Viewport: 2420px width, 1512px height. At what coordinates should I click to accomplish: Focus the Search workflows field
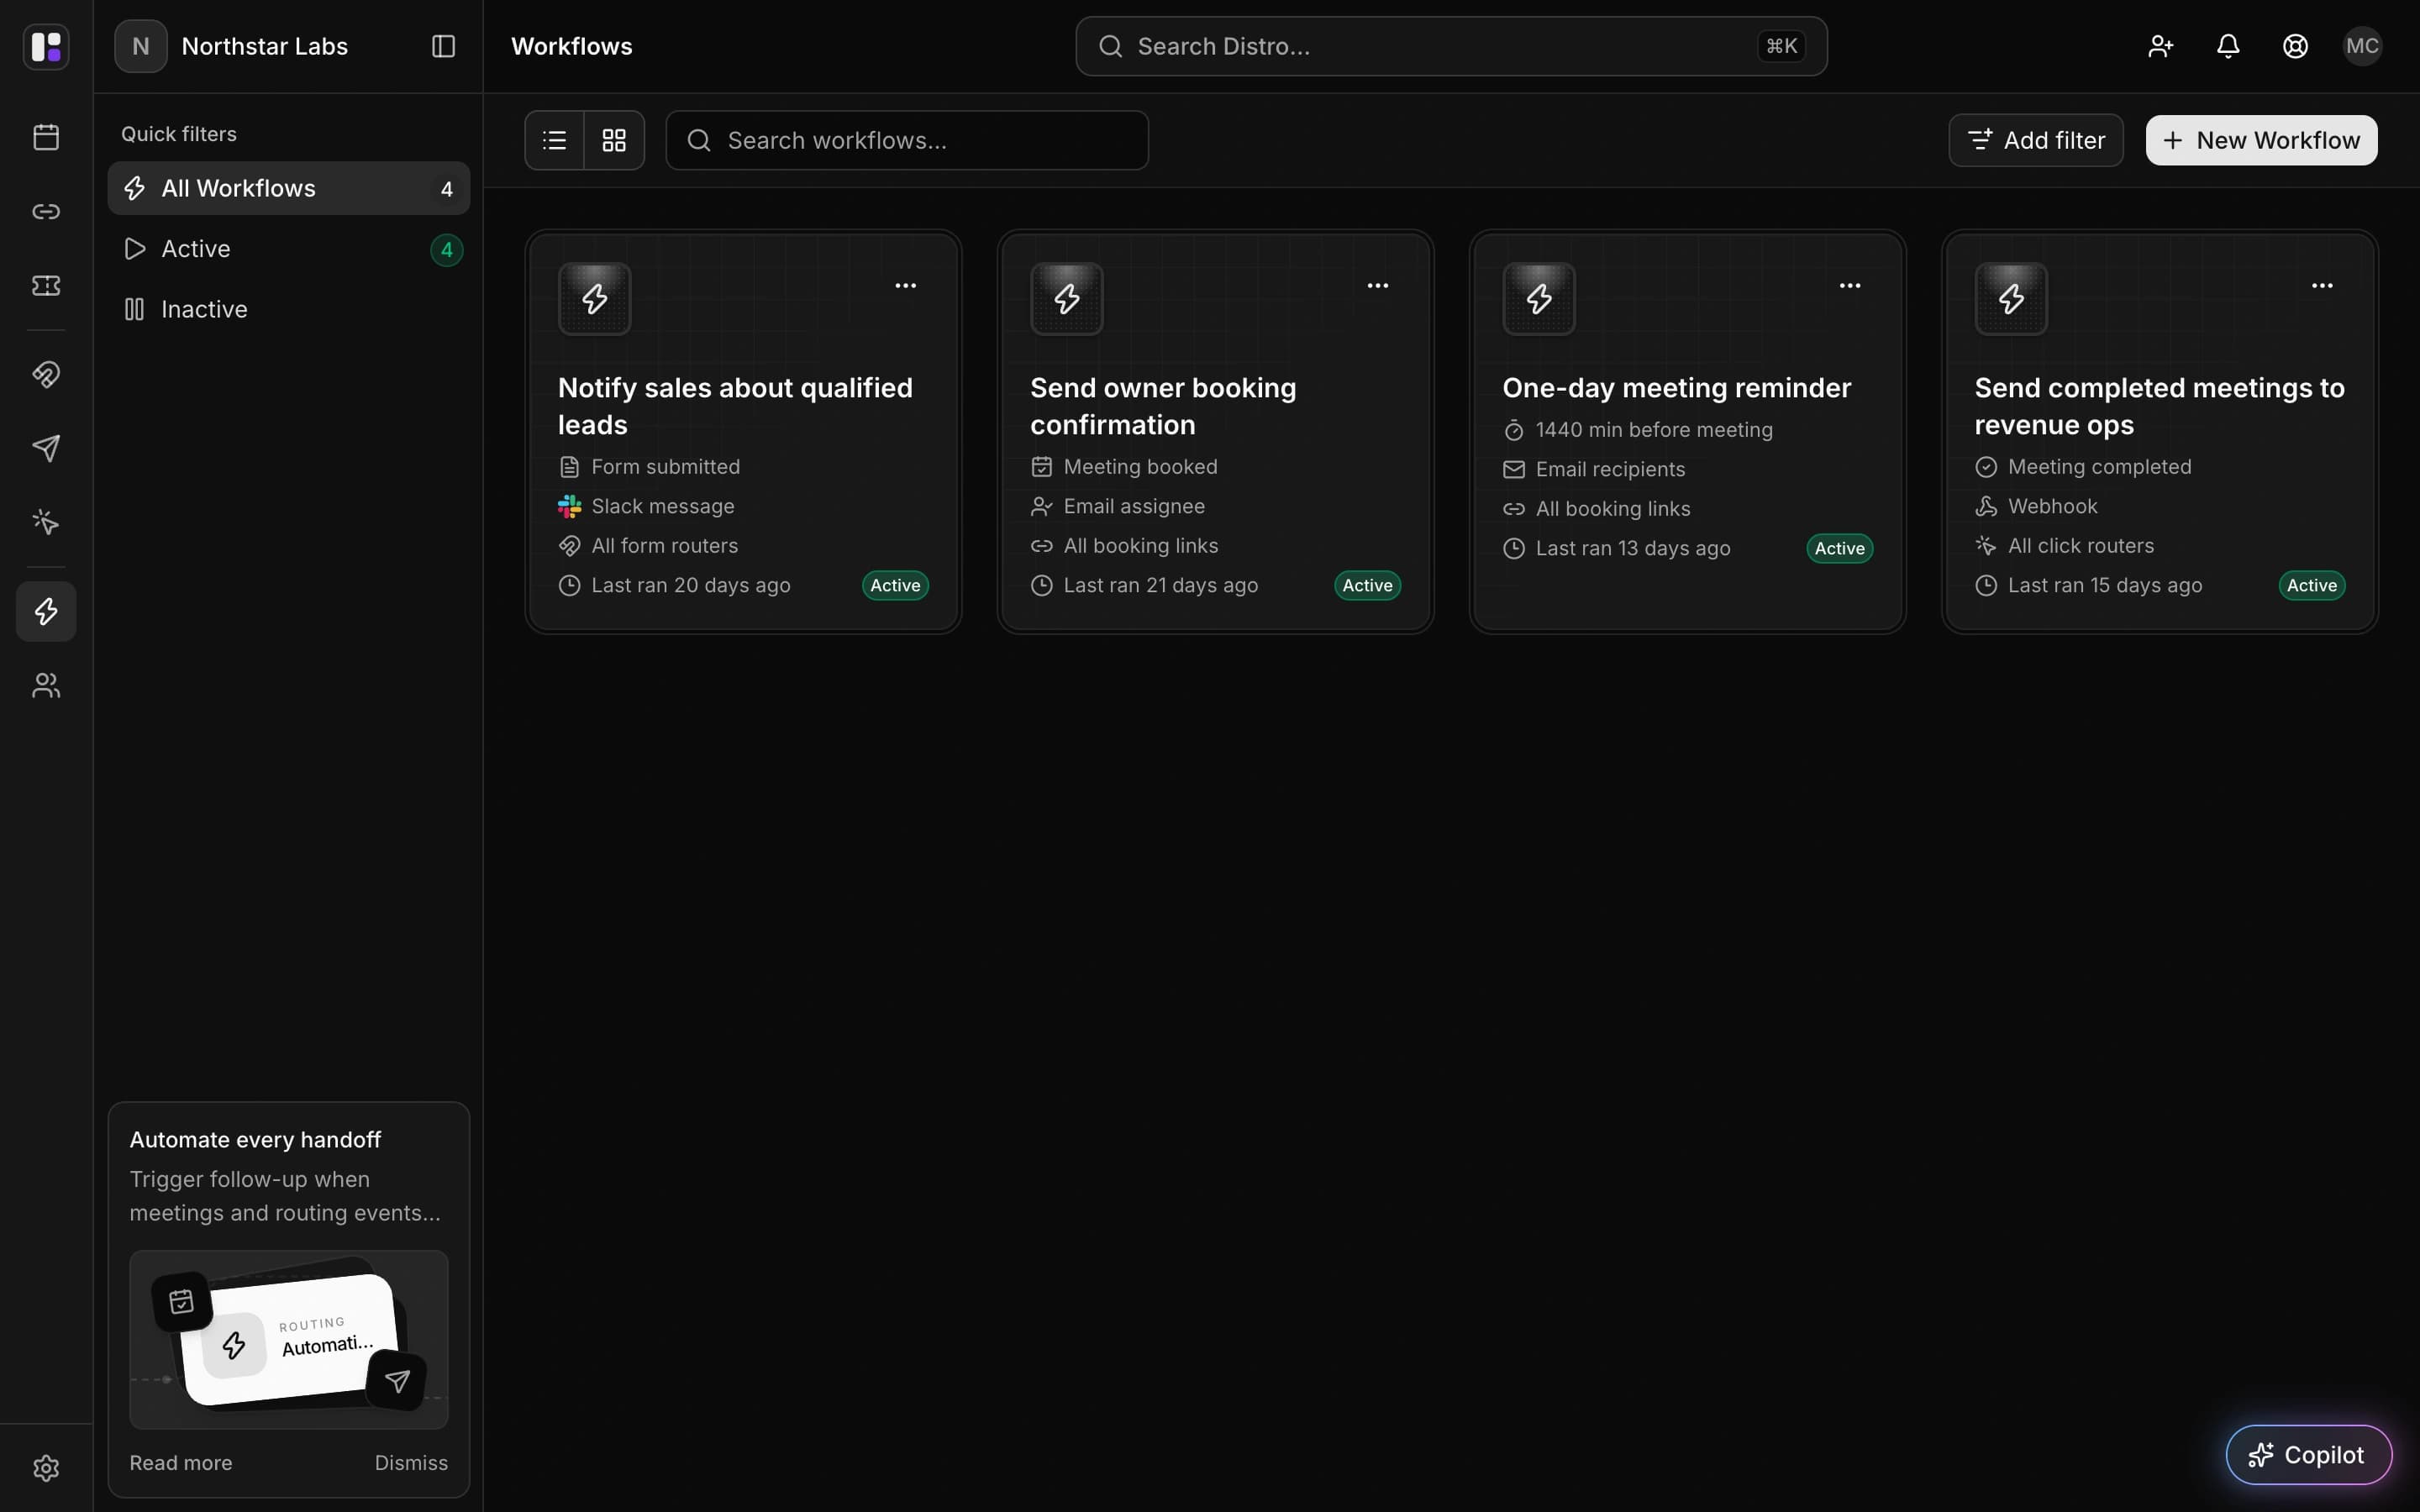[x=907, y=140]
